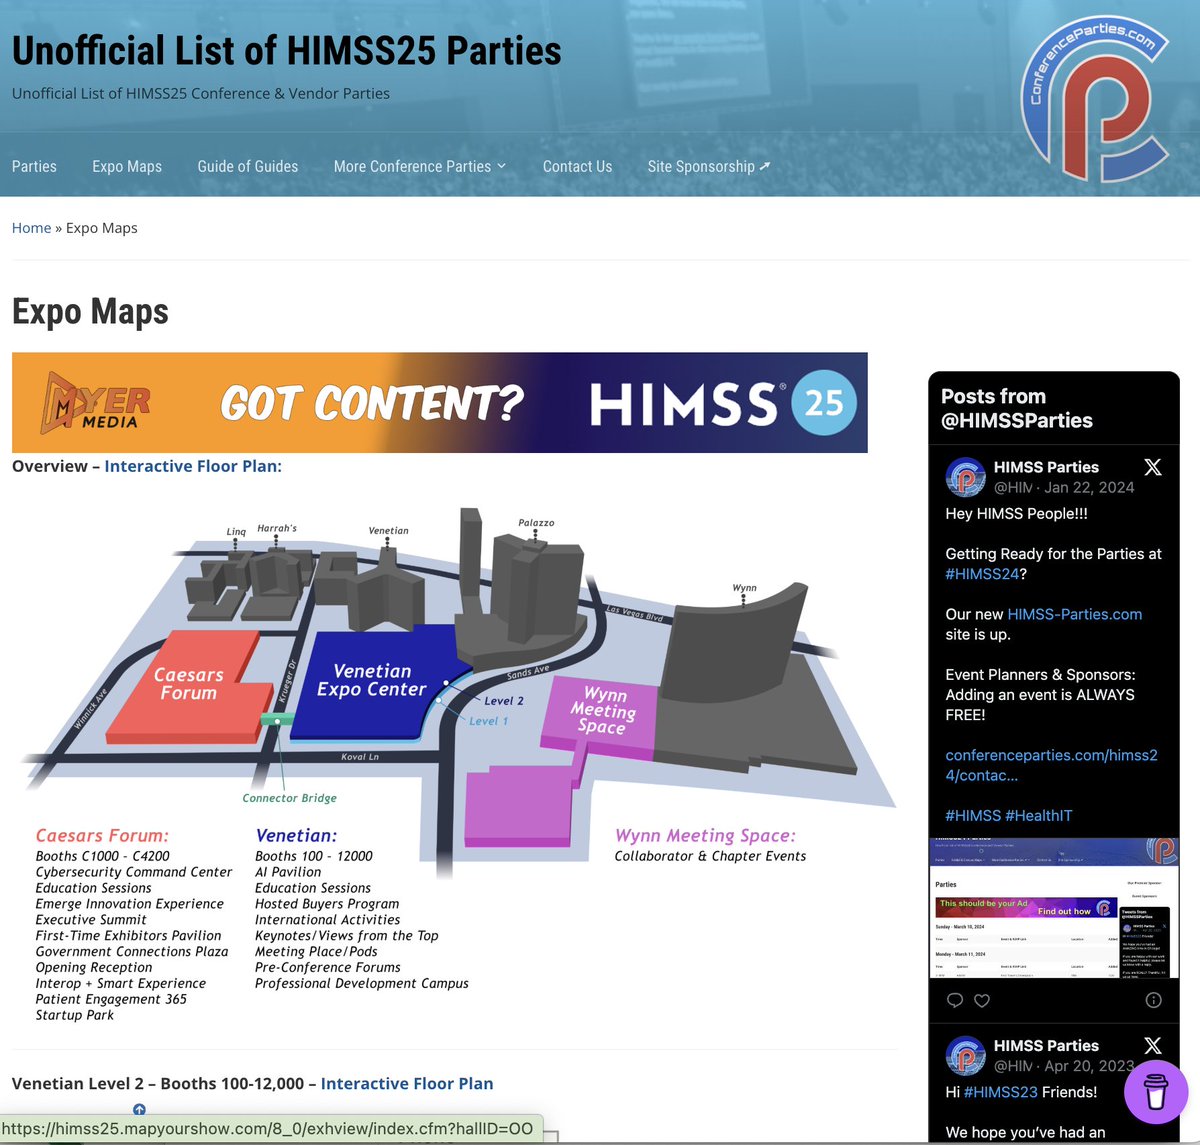Open Overview Interactive Floor Plan link
Screen dimensions: 1200x1145
click(x=193, y=466)
